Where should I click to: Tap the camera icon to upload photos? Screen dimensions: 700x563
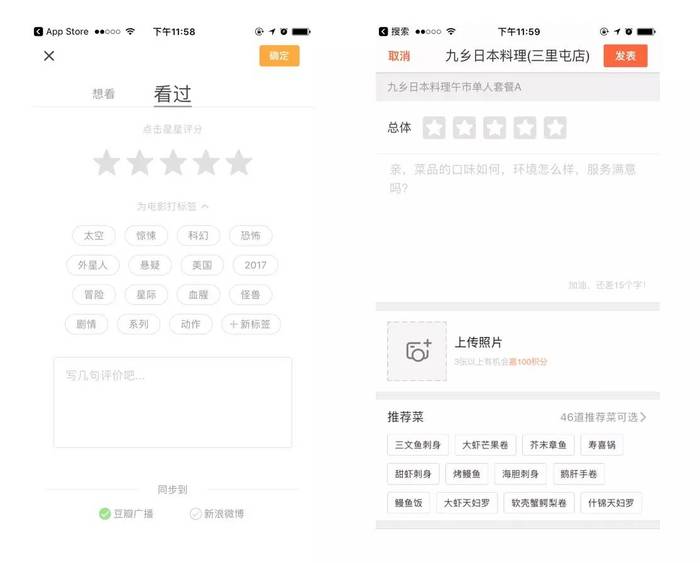[417, 351]
